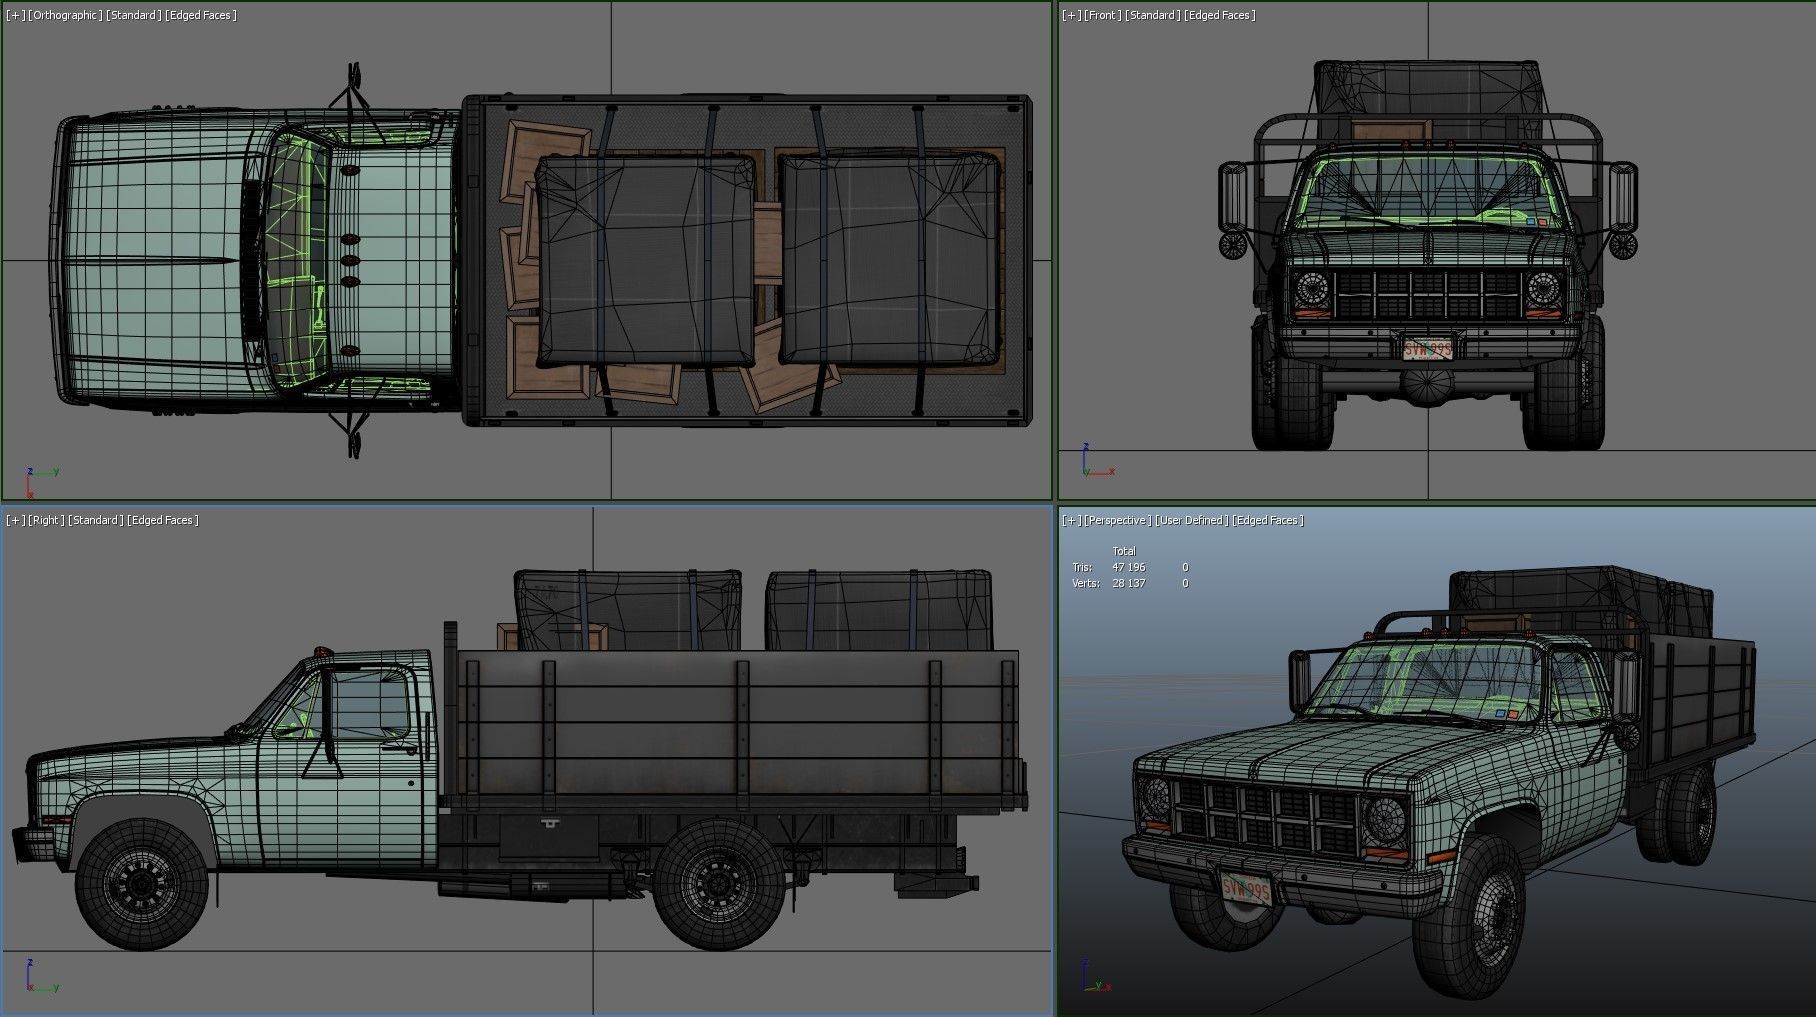
Task: Click the triangle count value '47 196'
Action: (1128, 567)
